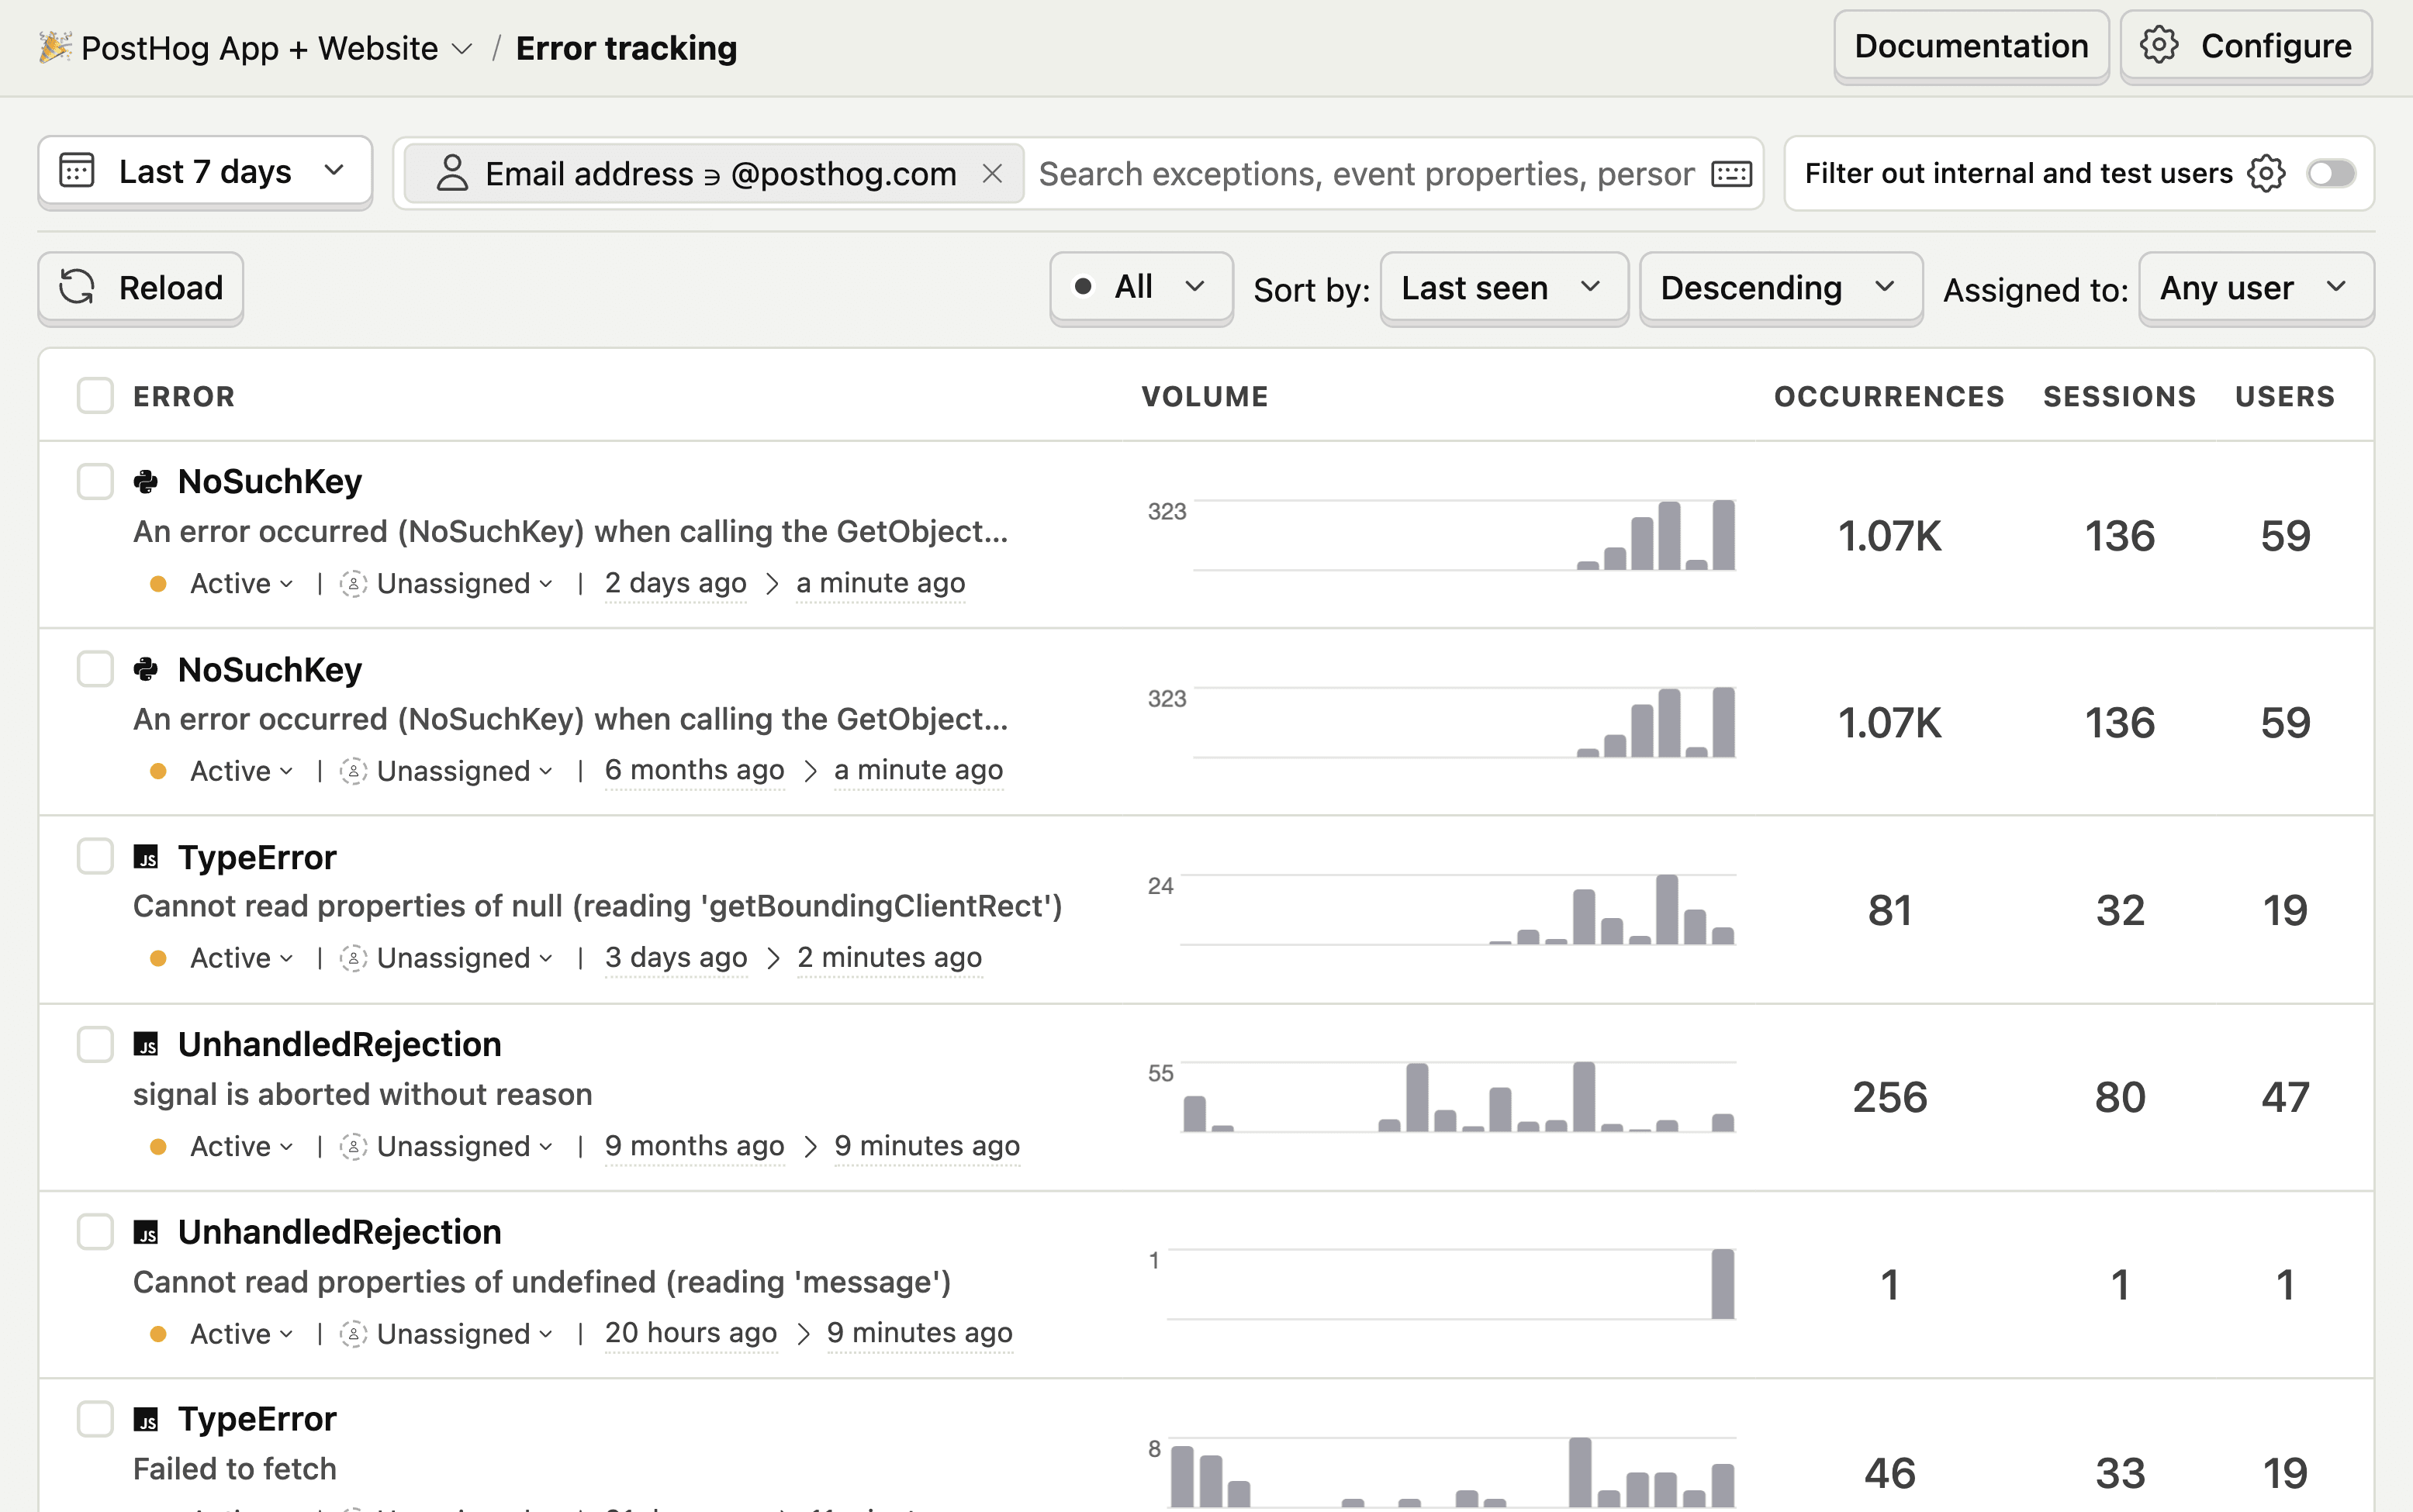Click assignee avatar icon on first NoSuchKey row

[353, 583]
